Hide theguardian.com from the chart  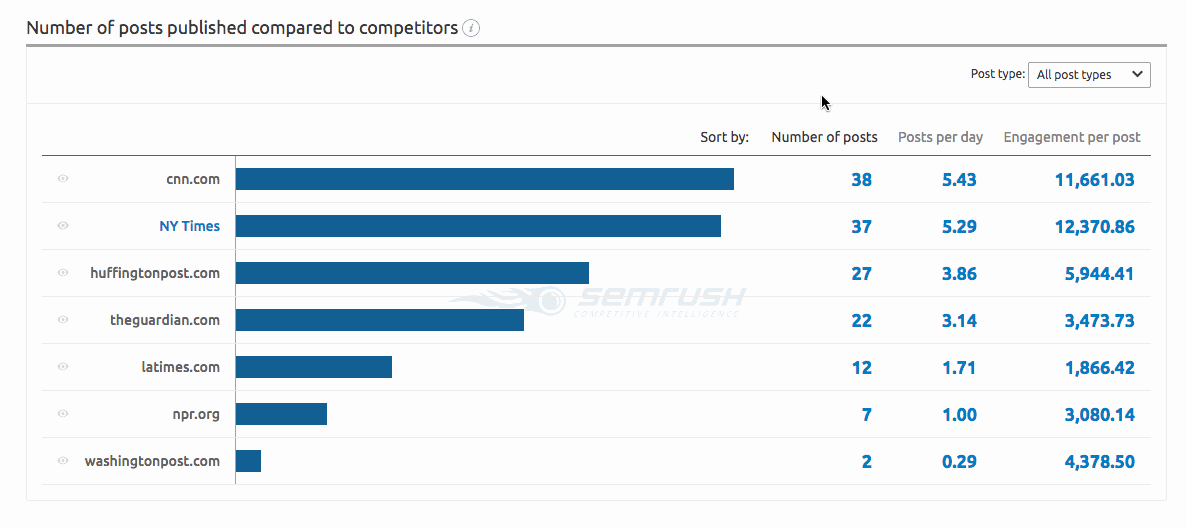(x=63, y=320)
